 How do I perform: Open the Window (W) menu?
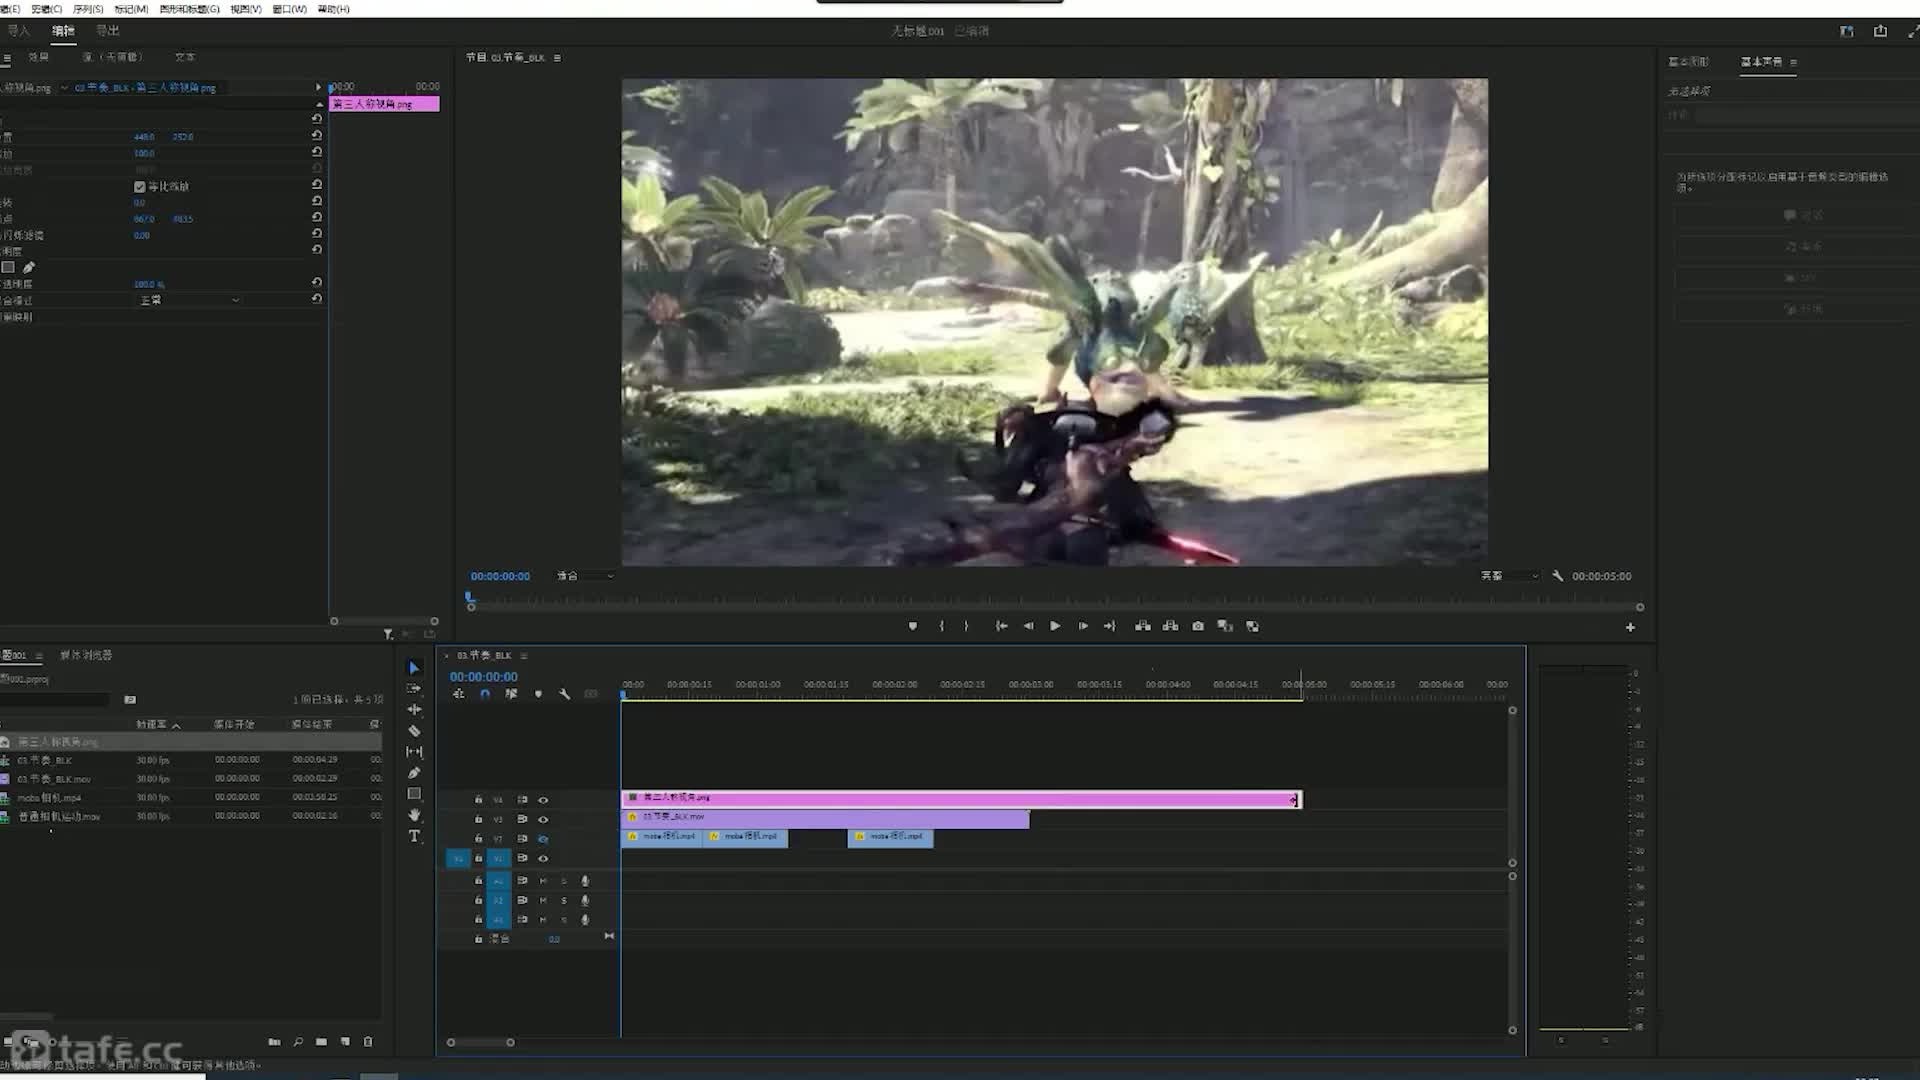point(290,9)
